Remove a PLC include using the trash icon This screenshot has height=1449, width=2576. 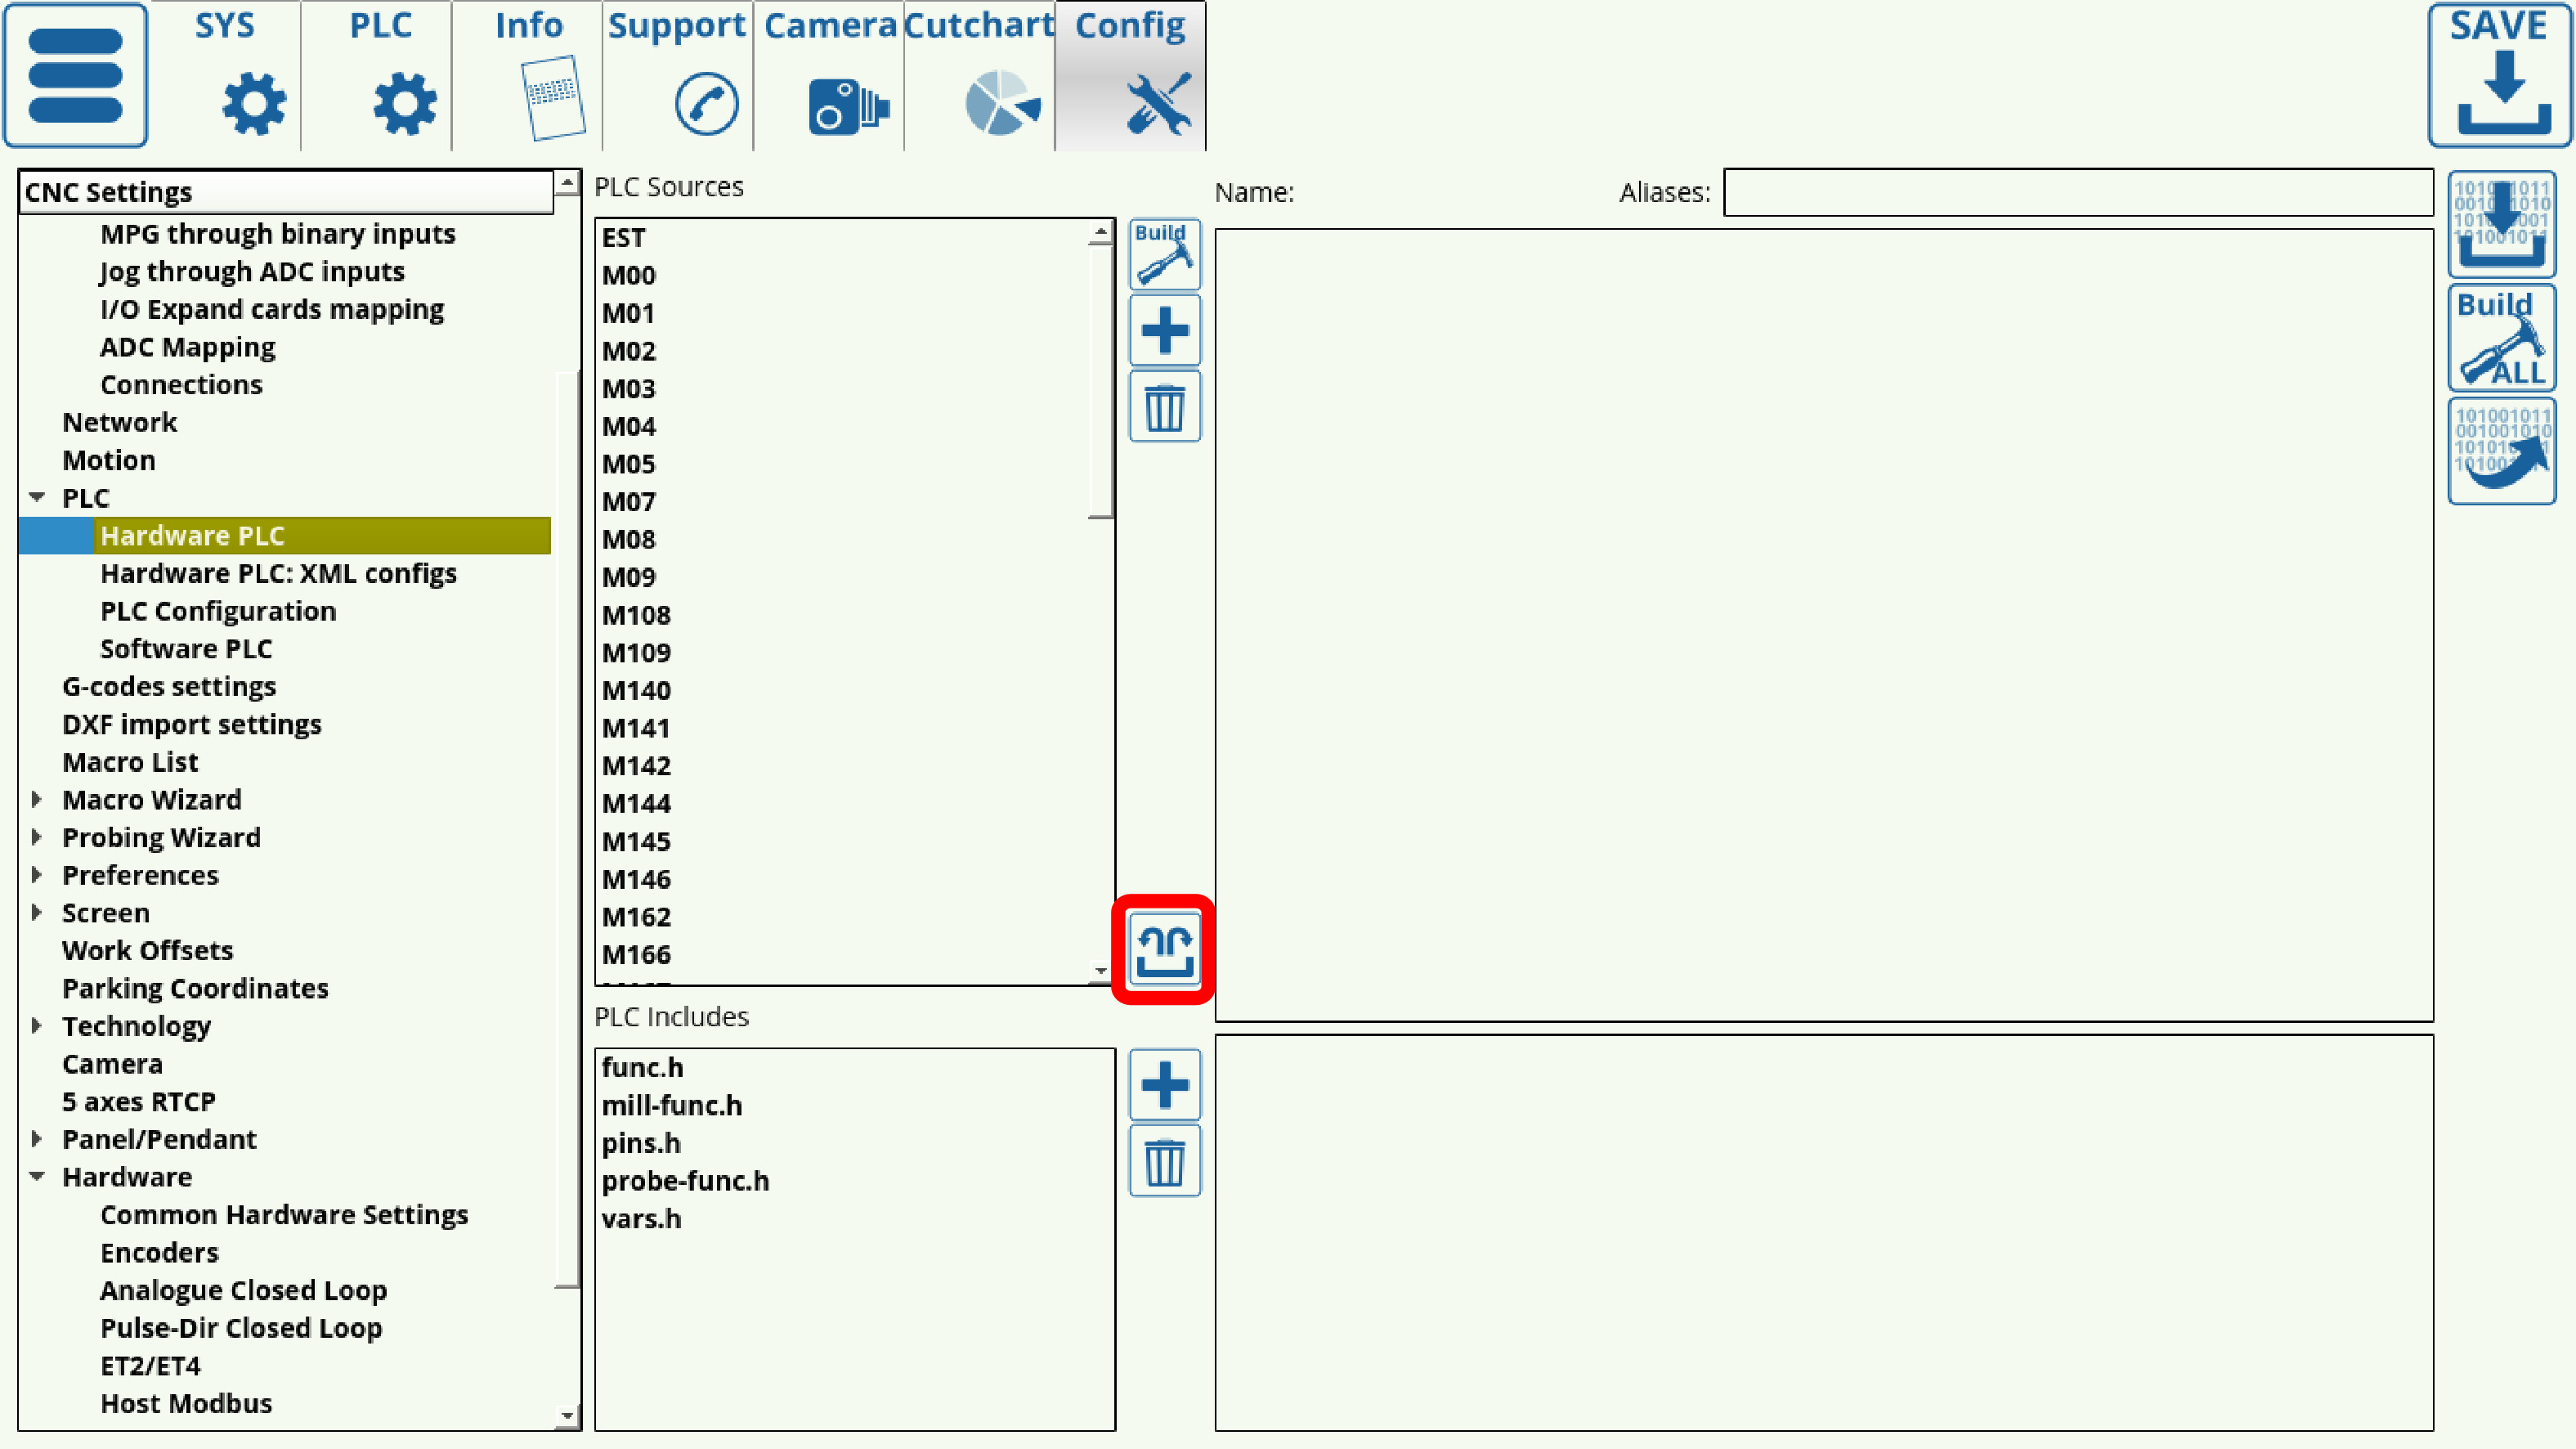coord(1163,1162)
